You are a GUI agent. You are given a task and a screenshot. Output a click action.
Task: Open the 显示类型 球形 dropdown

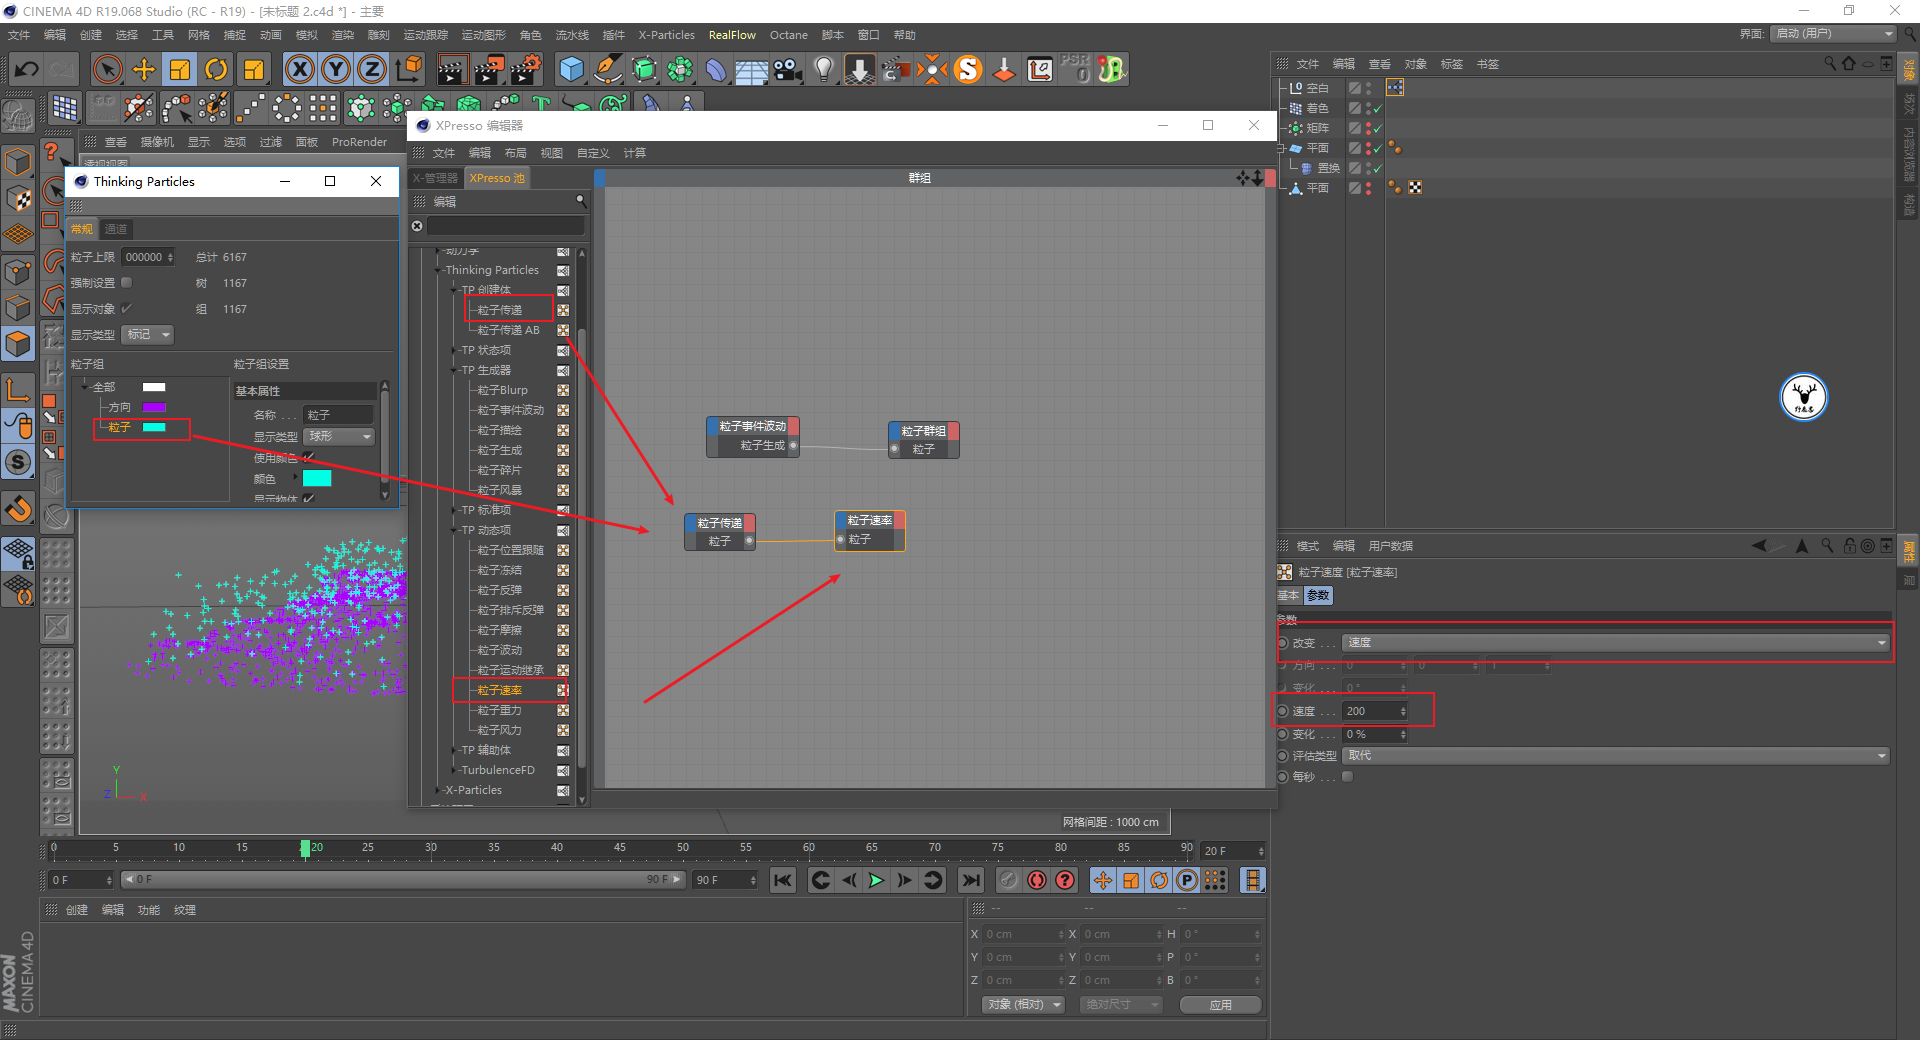coord(339,437)
